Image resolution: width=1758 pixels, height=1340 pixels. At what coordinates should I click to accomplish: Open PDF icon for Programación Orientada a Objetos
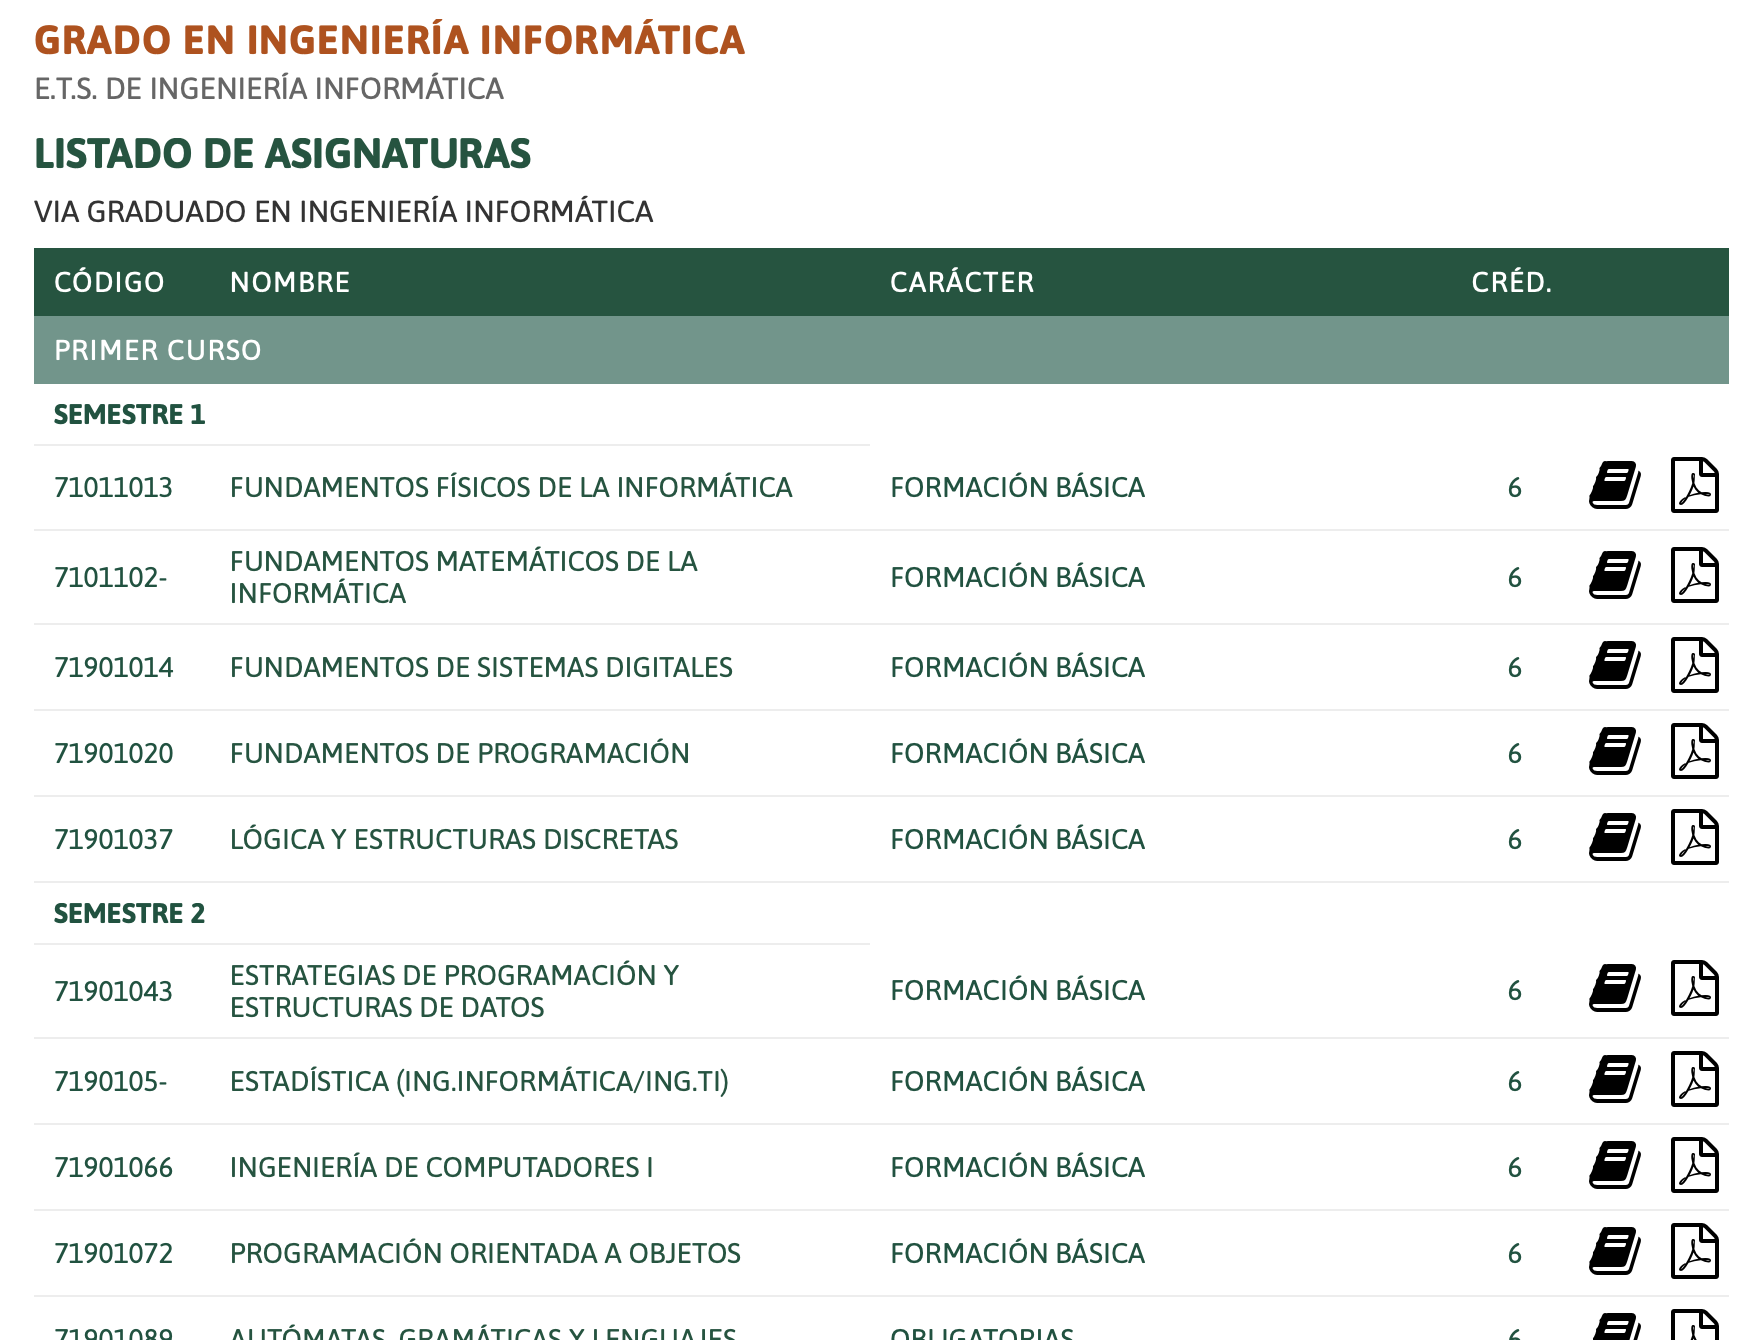pos(1695,1251)
